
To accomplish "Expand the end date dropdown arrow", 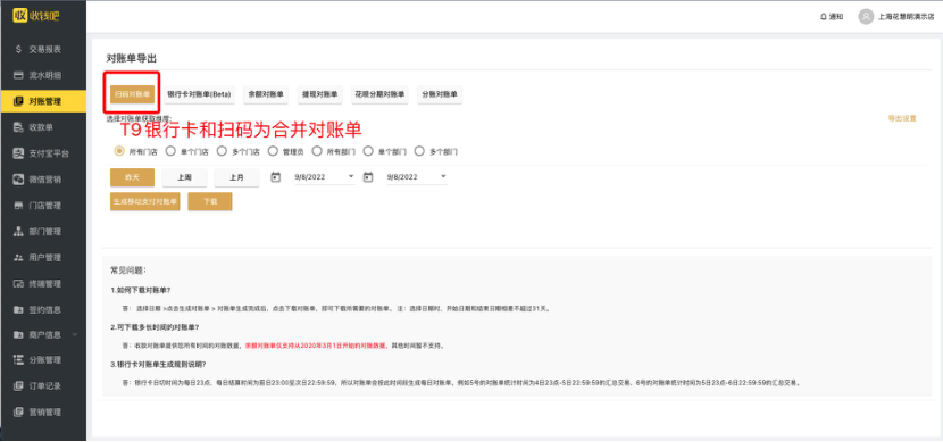I will (443, 177).
